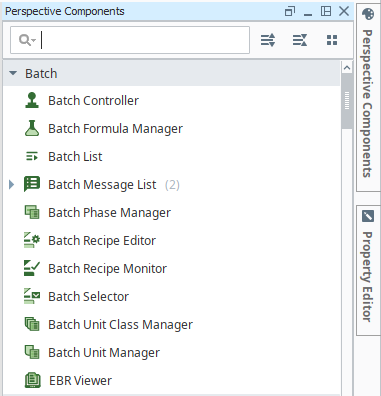Viewport: 381px width, 396px height.
Task: Collapse the Batch category
Action: [x=13, y=73]
